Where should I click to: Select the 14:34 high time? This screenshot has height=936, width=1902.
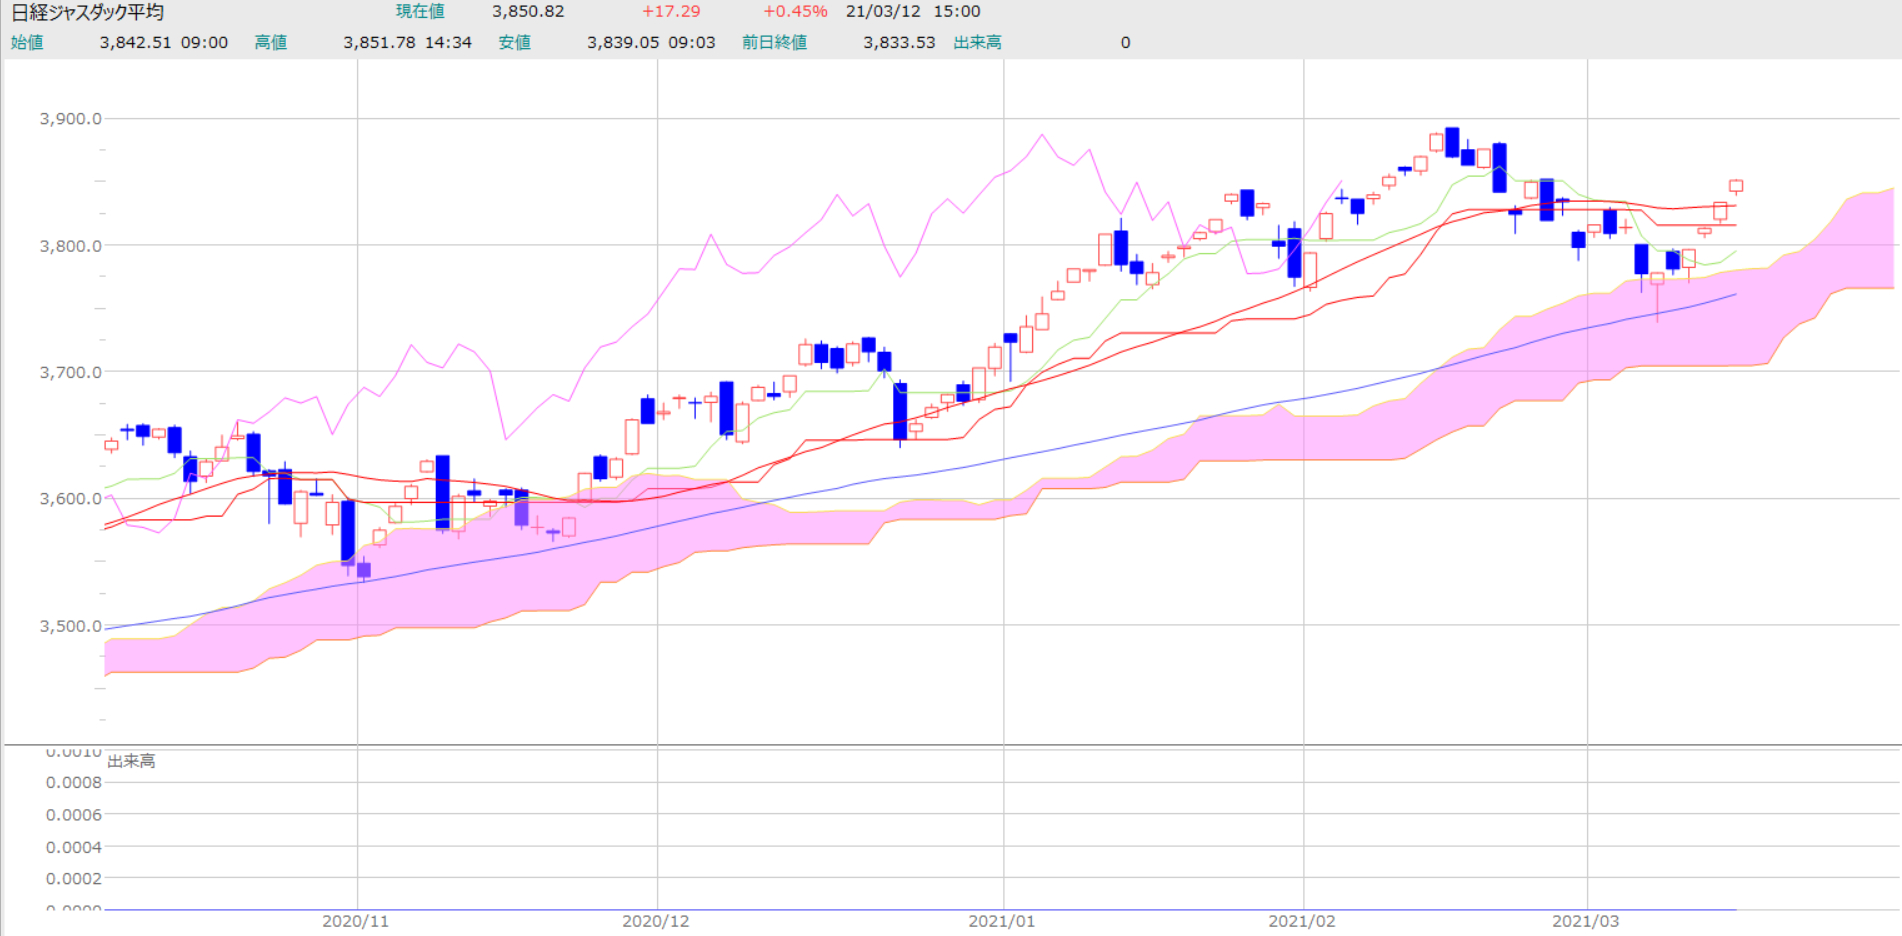[448, 43]
